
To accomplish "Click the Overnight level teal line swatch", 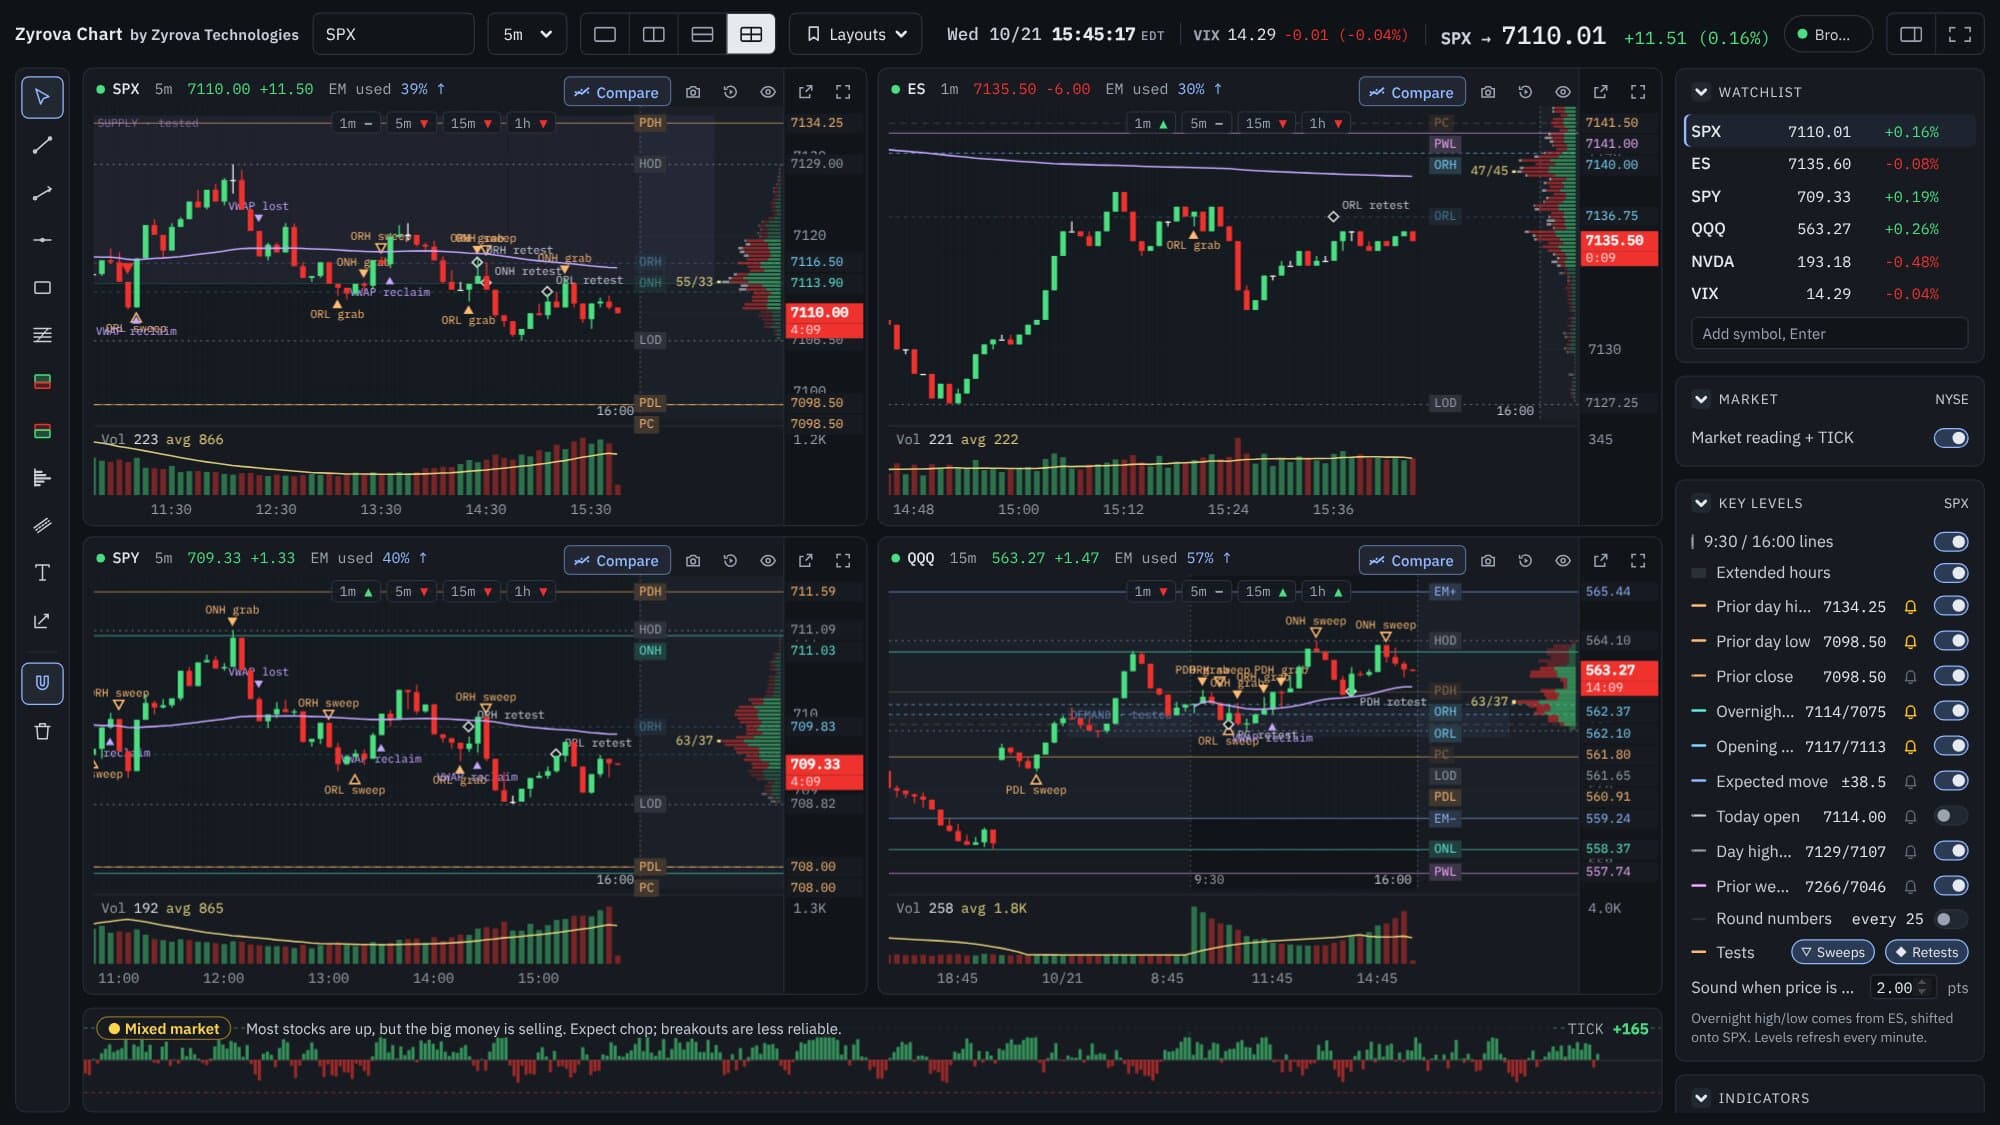I will pos(1698,711).
